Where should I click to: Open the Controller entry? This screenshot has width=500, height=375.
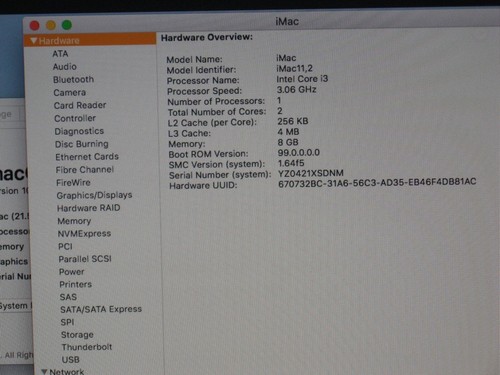(x=75, y=118)
